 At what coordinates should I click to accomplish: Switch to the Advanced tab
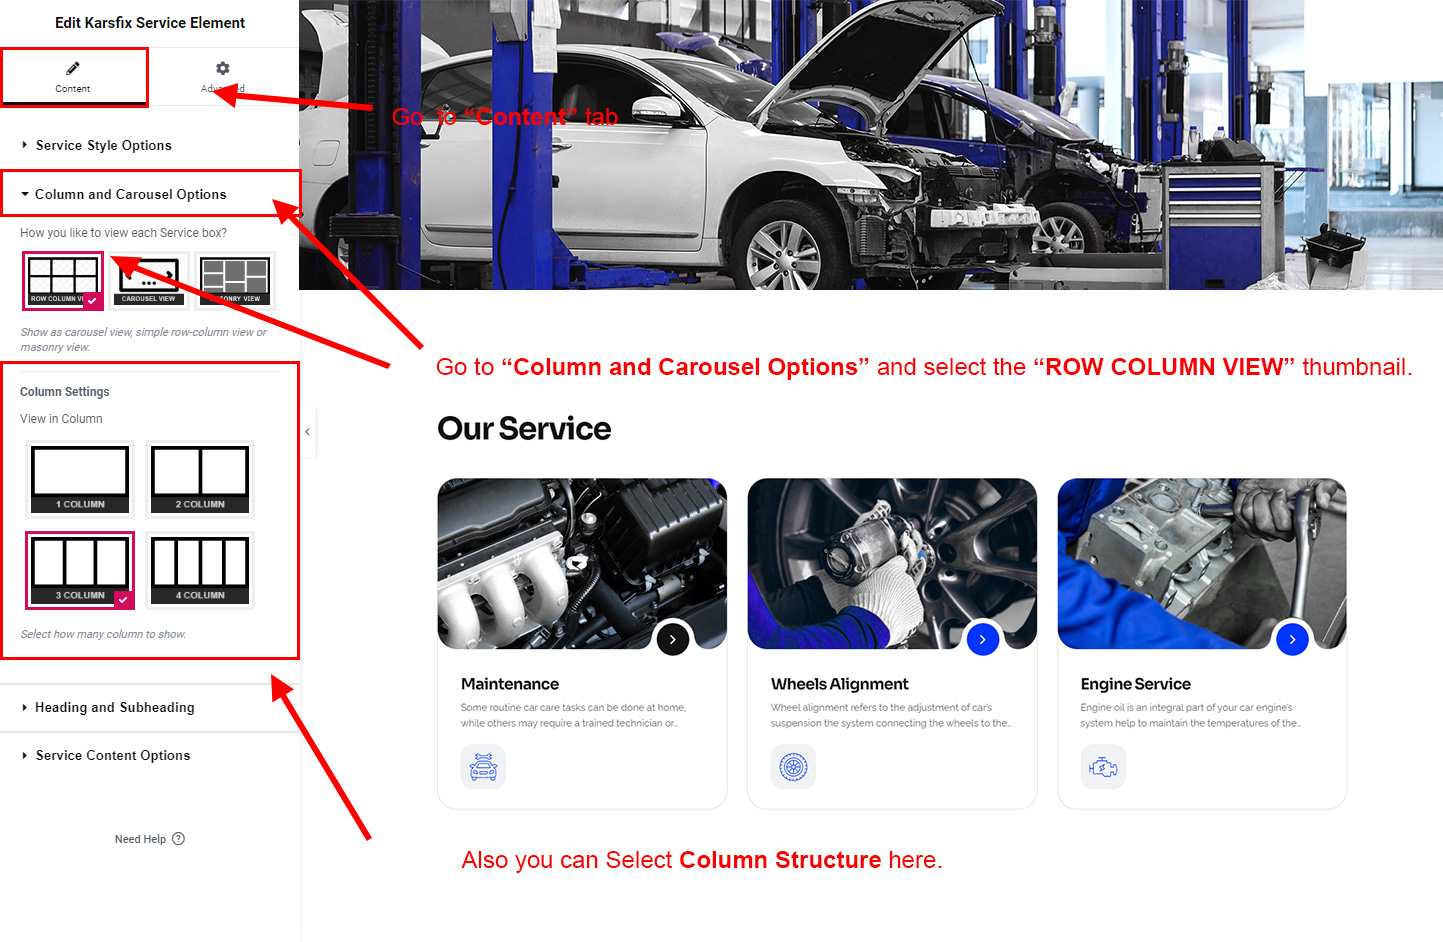point(223,76)
